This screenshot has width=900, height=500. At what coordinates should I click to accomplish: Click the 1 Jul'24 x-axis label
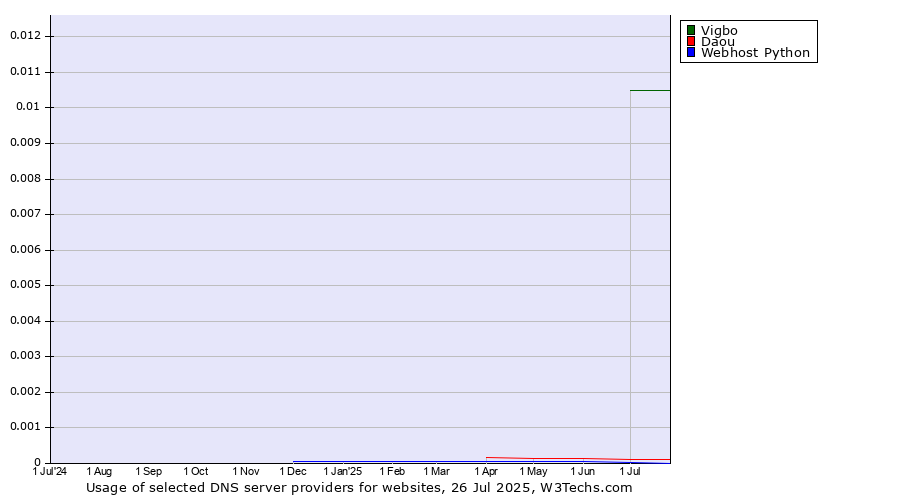50,471
